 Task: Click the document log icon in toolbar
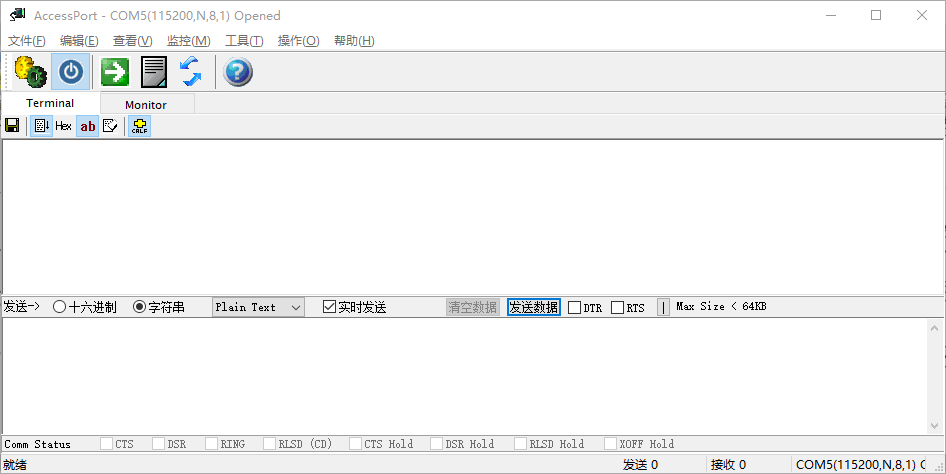click(153, 72)
